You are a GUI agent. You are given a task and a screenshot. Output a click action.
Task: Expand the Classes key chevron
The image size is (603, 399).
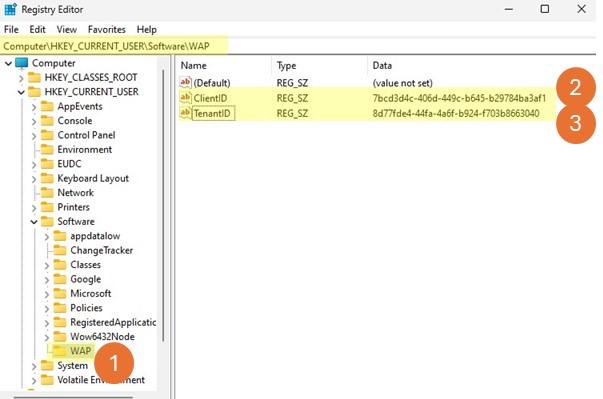47,265
